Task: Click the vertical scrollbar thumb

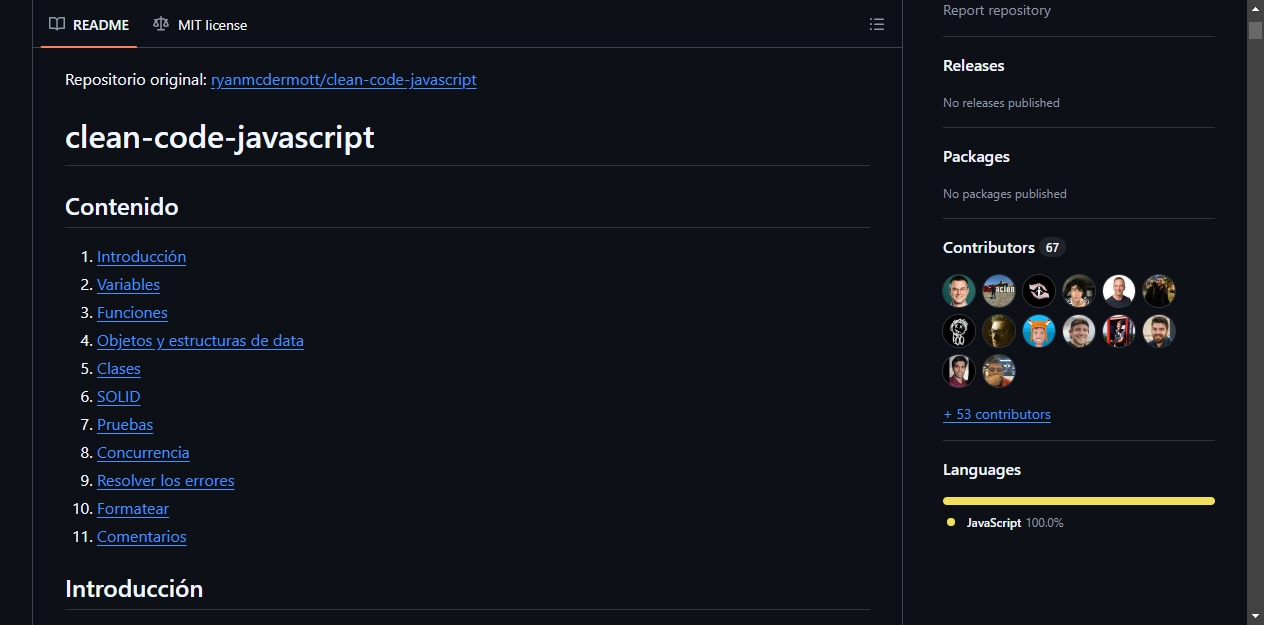Action: 1255,29
